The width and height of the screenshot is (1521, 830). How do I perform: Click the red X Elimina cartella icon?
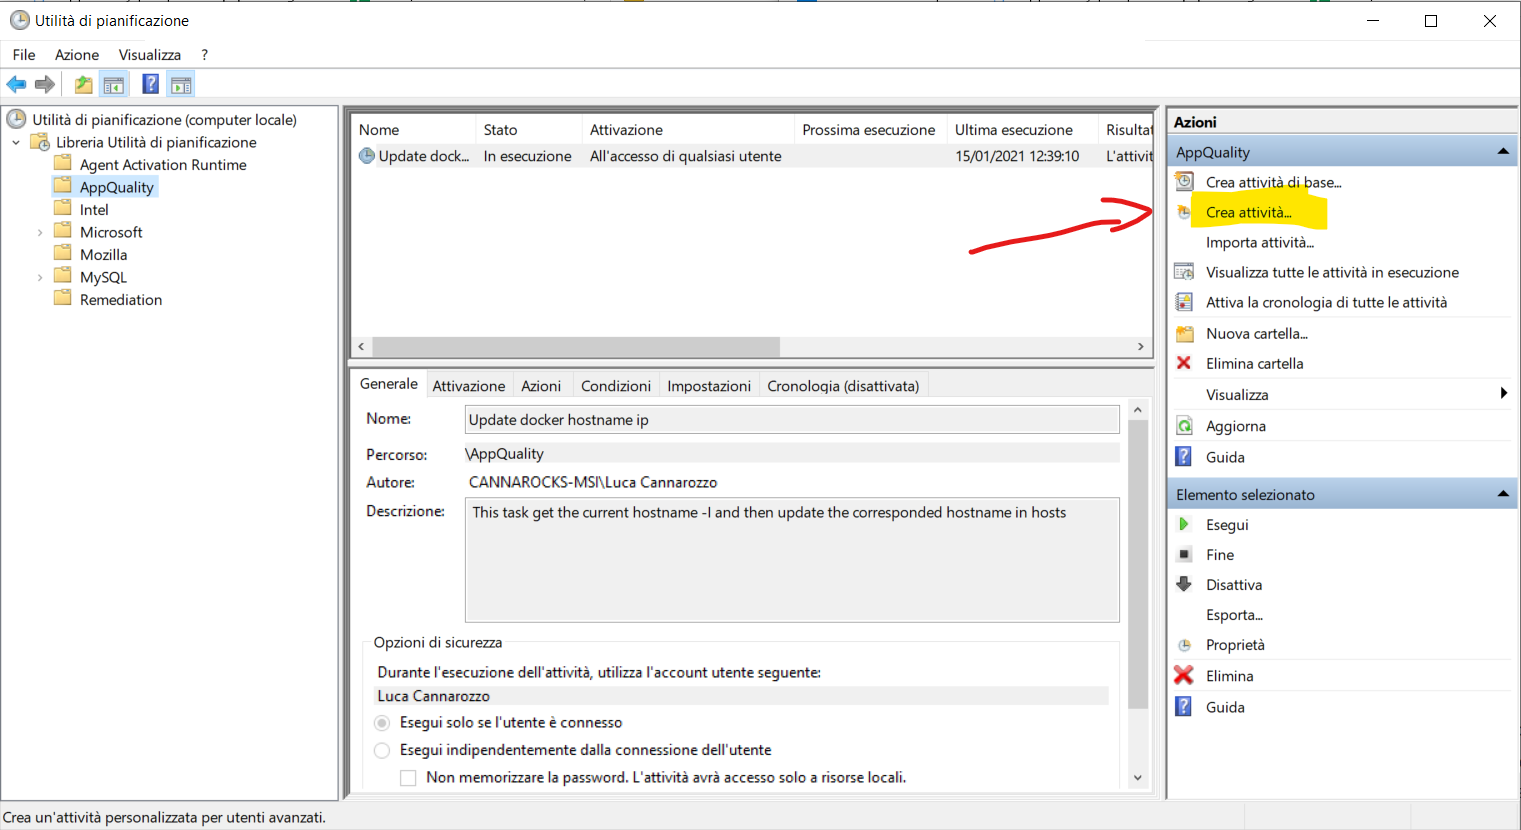(x=1184, y=363)
